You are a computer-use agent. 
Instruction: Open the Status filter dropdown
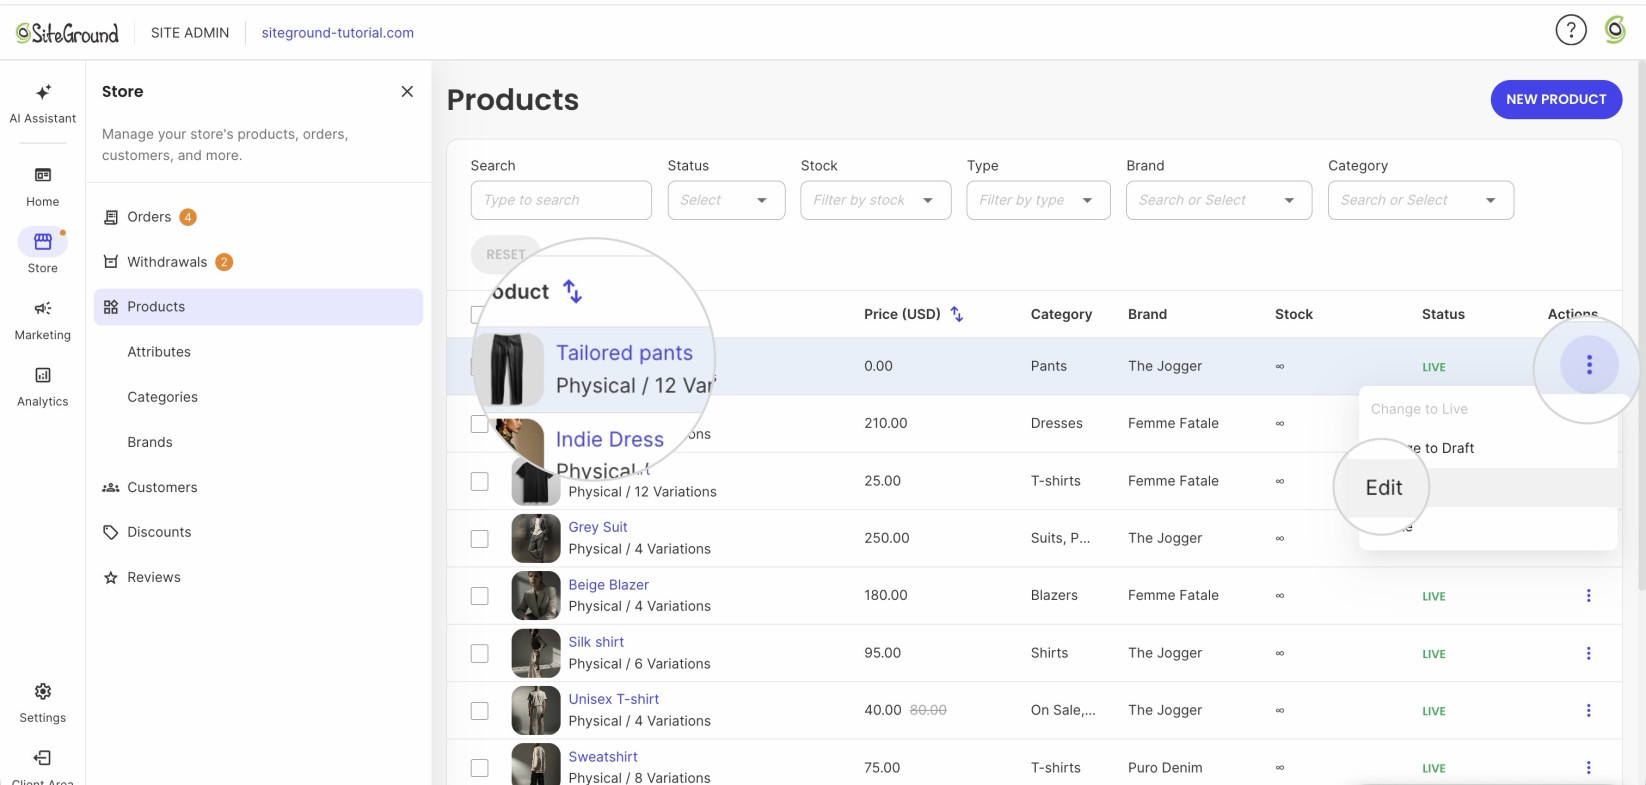(726, 200)
